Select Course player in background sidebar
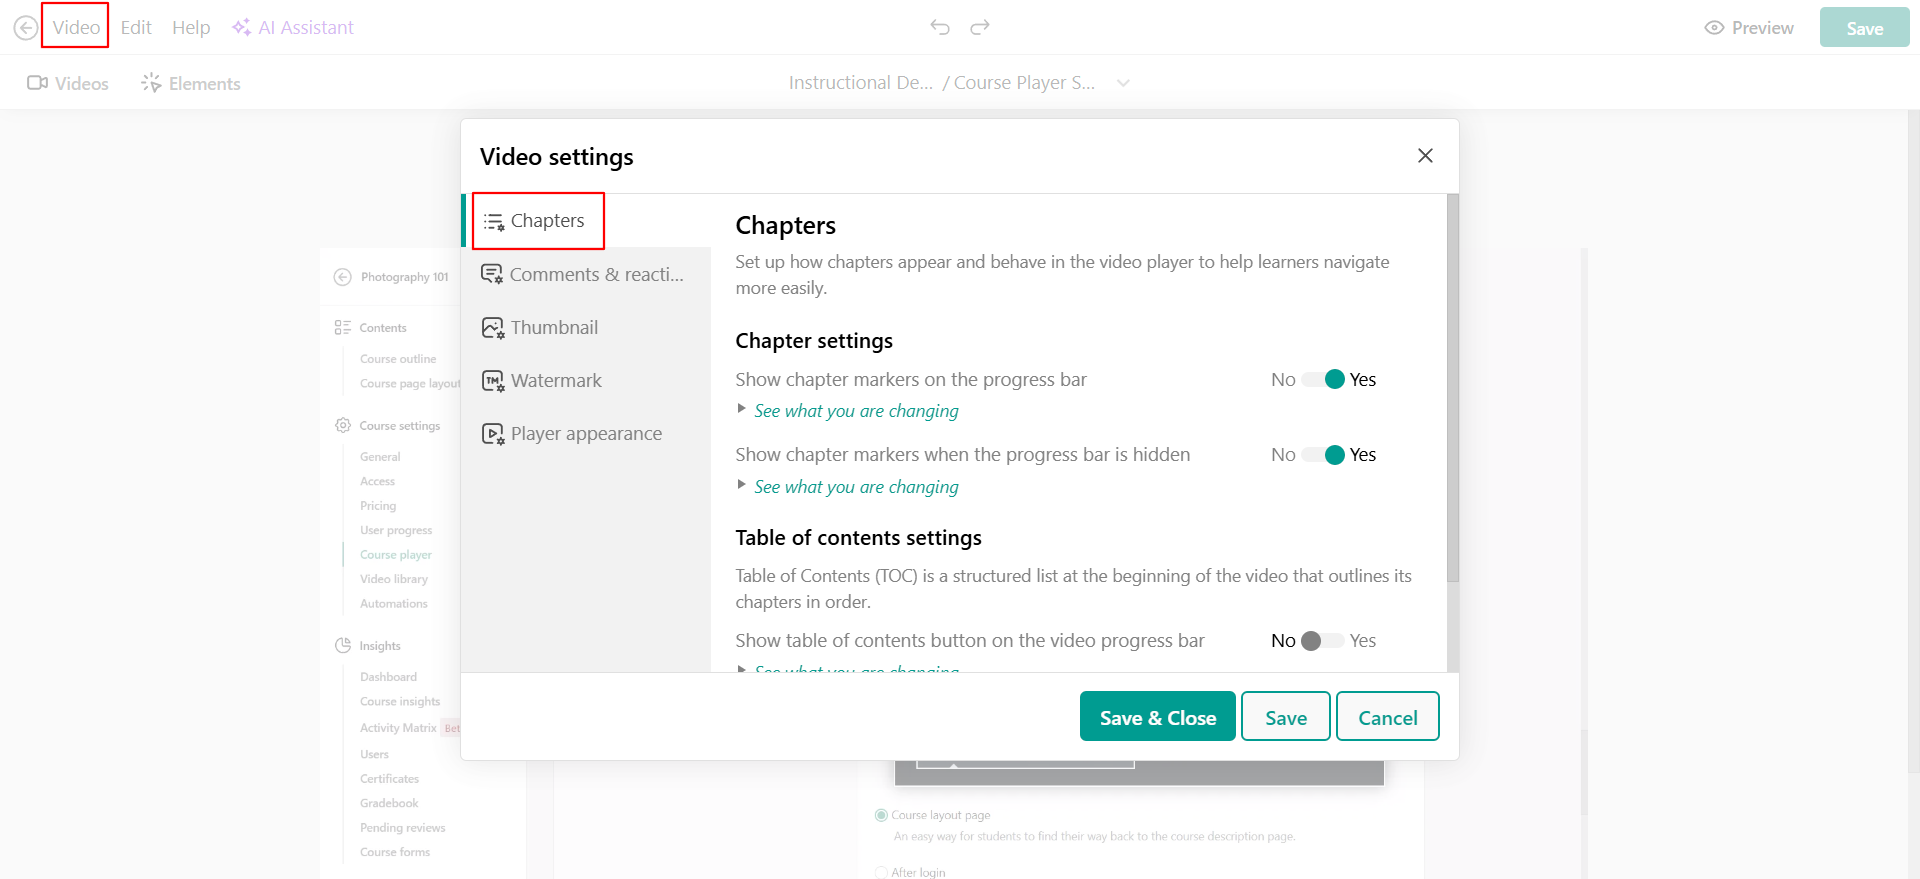1920x879 pixels. (396, 555)
